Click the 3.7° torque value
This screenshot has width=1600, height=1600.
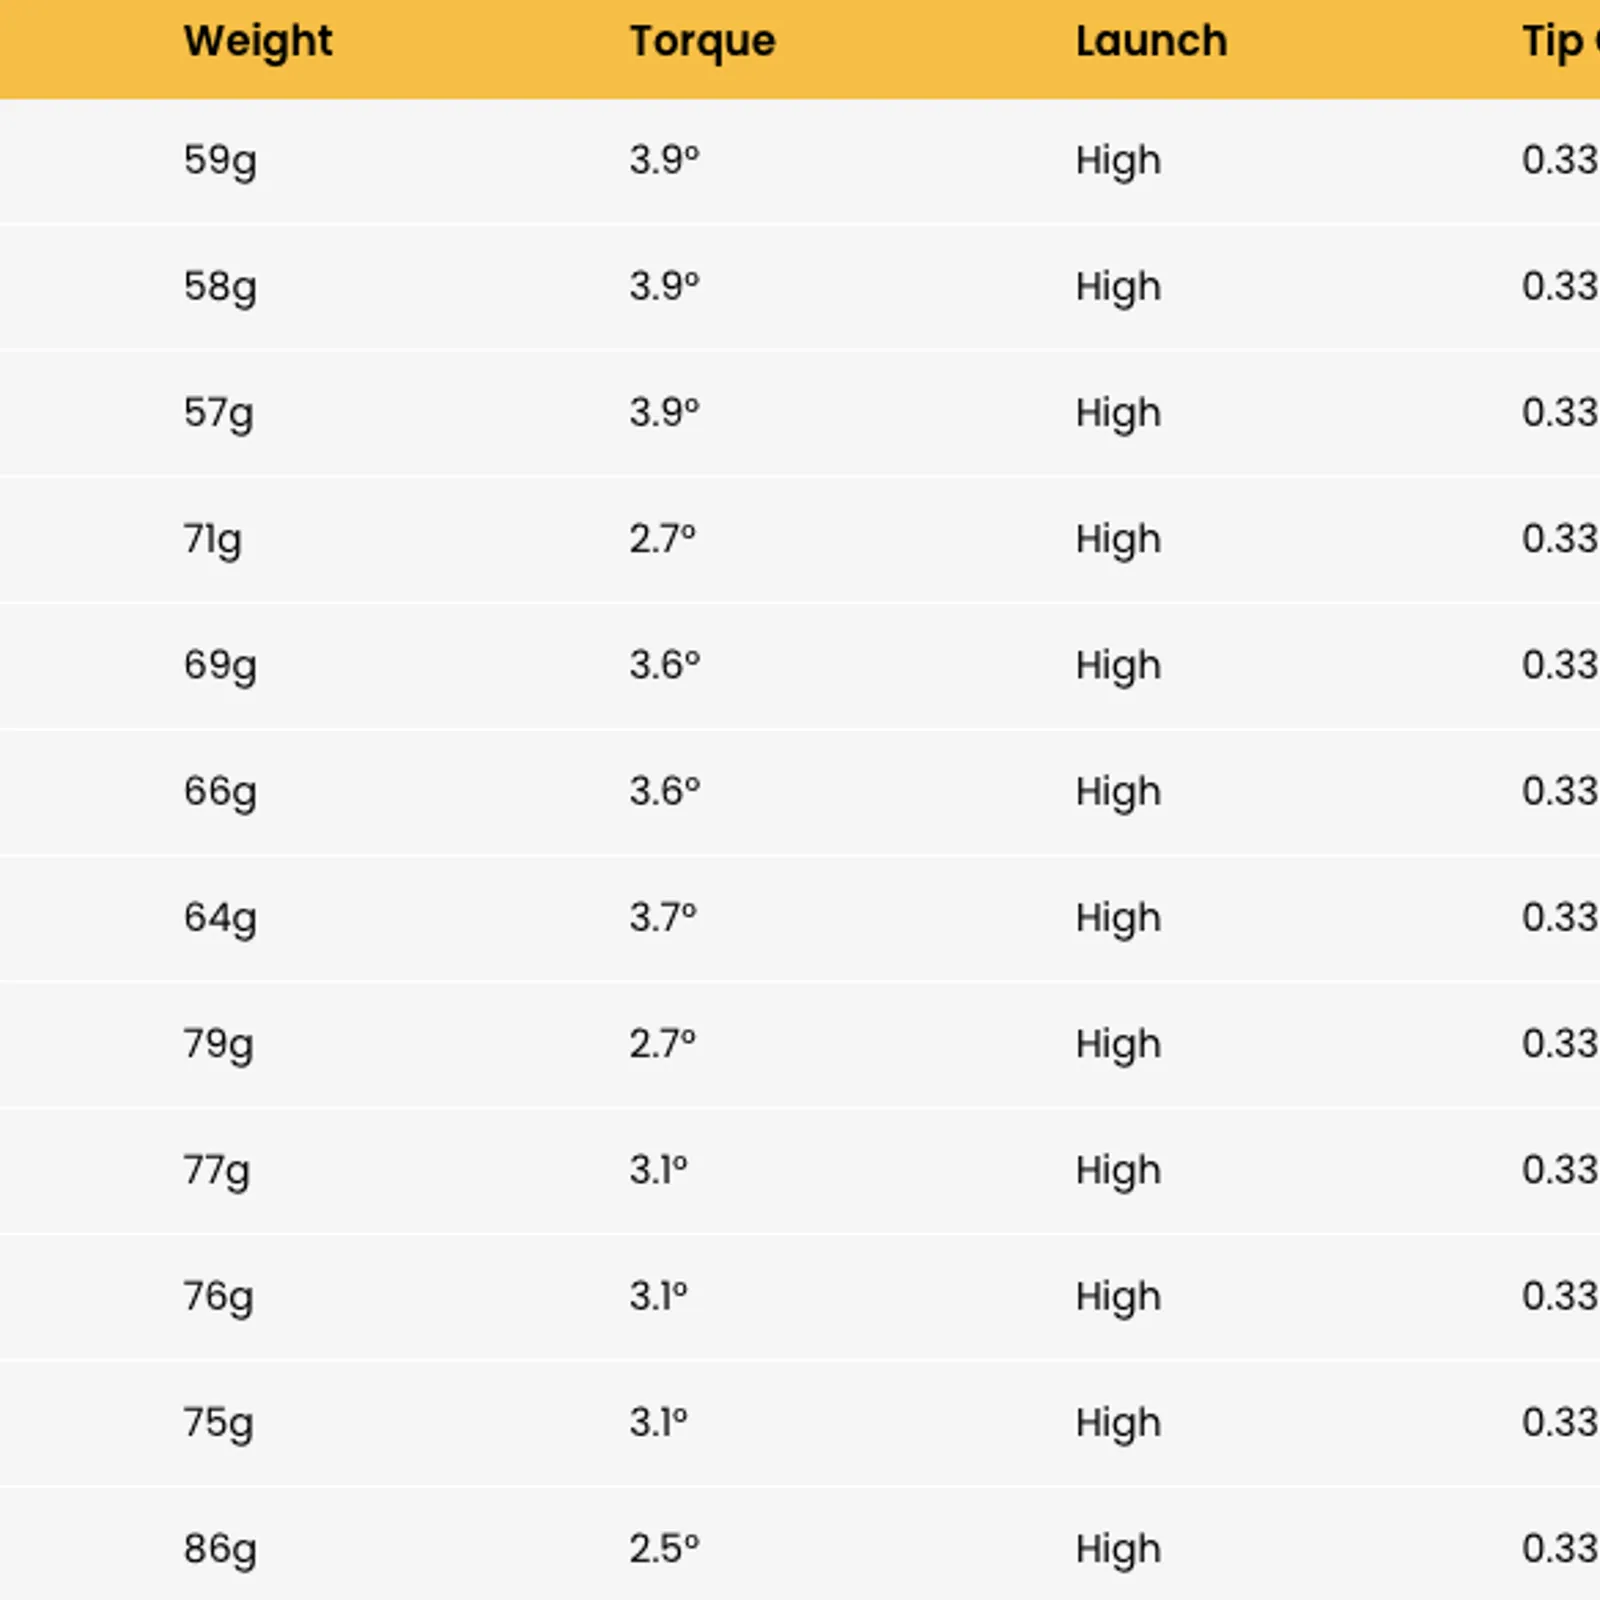[662, 917]
